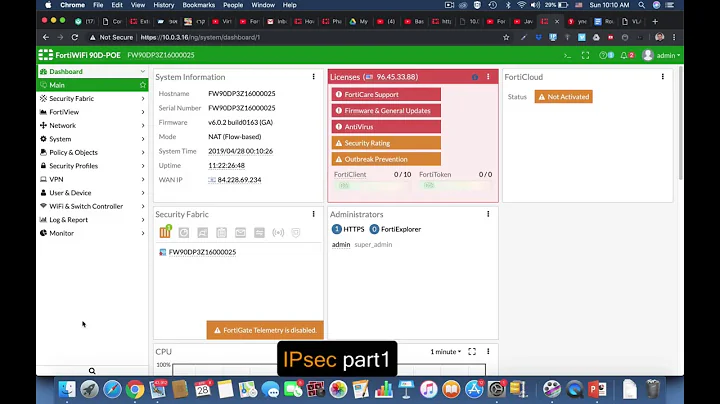Click Outbreak Prevention license button
This screenshot has height=404, width=720.
tap(386, 159)
